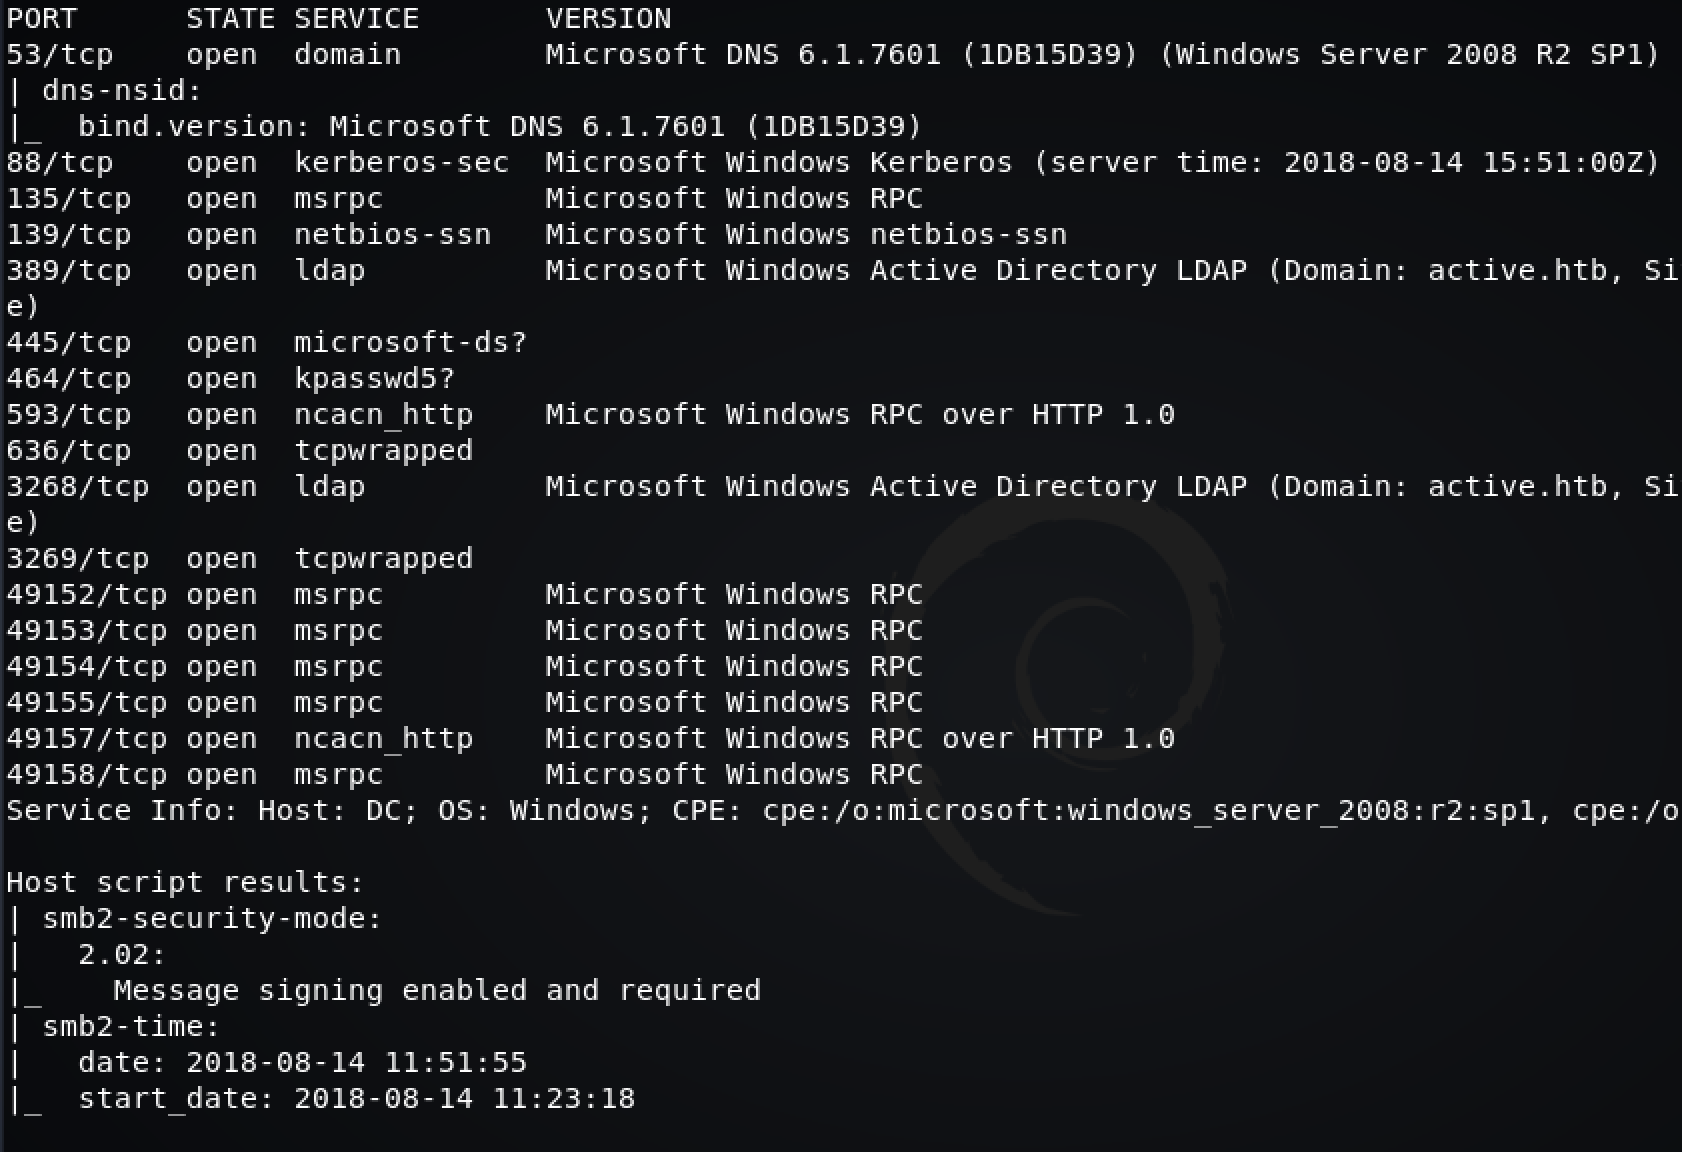Click the 593/tcp ncacn_http service
The height and width of the screenshot is (1152, 1682).
tap(383, 415)
